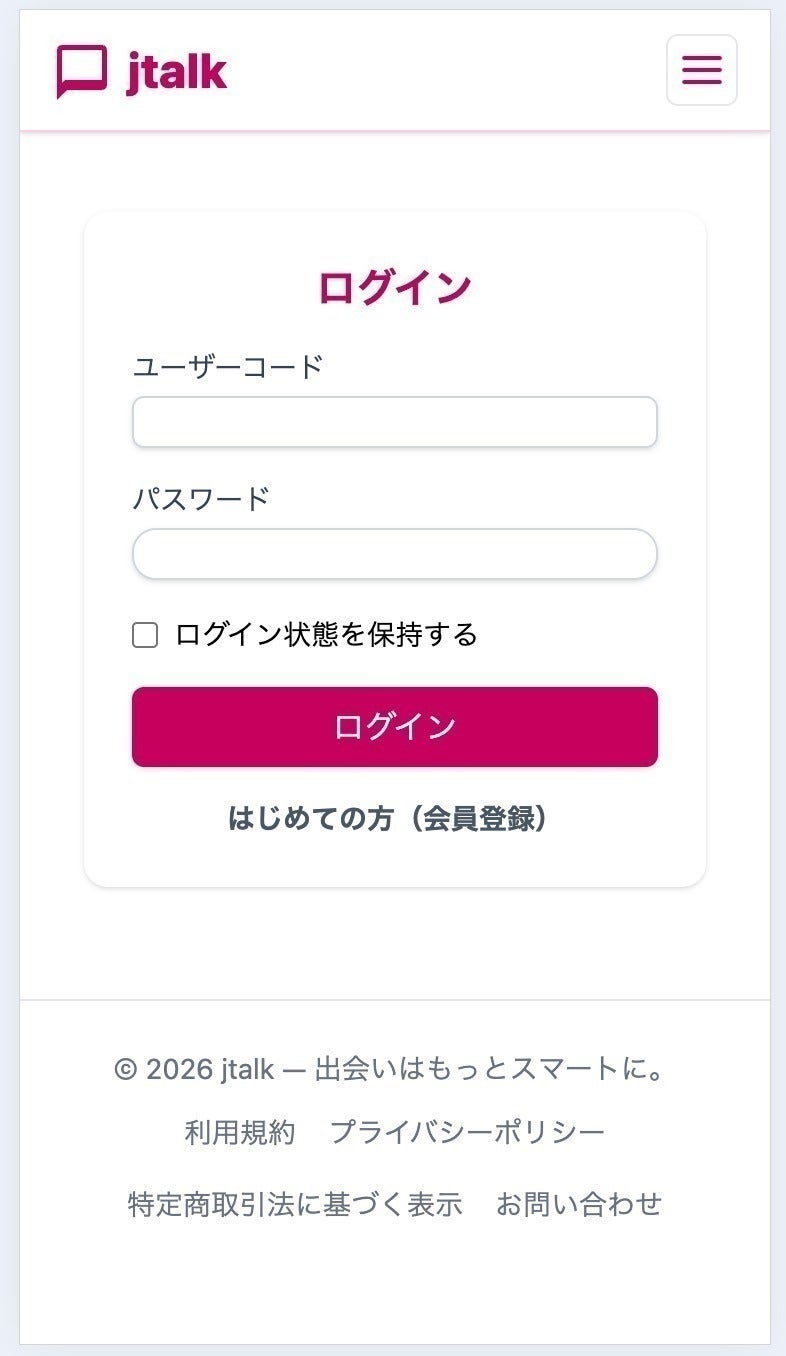786x1356 pixels.
Task: Focus the パスワード input field
Action: [x=394, y=554]
